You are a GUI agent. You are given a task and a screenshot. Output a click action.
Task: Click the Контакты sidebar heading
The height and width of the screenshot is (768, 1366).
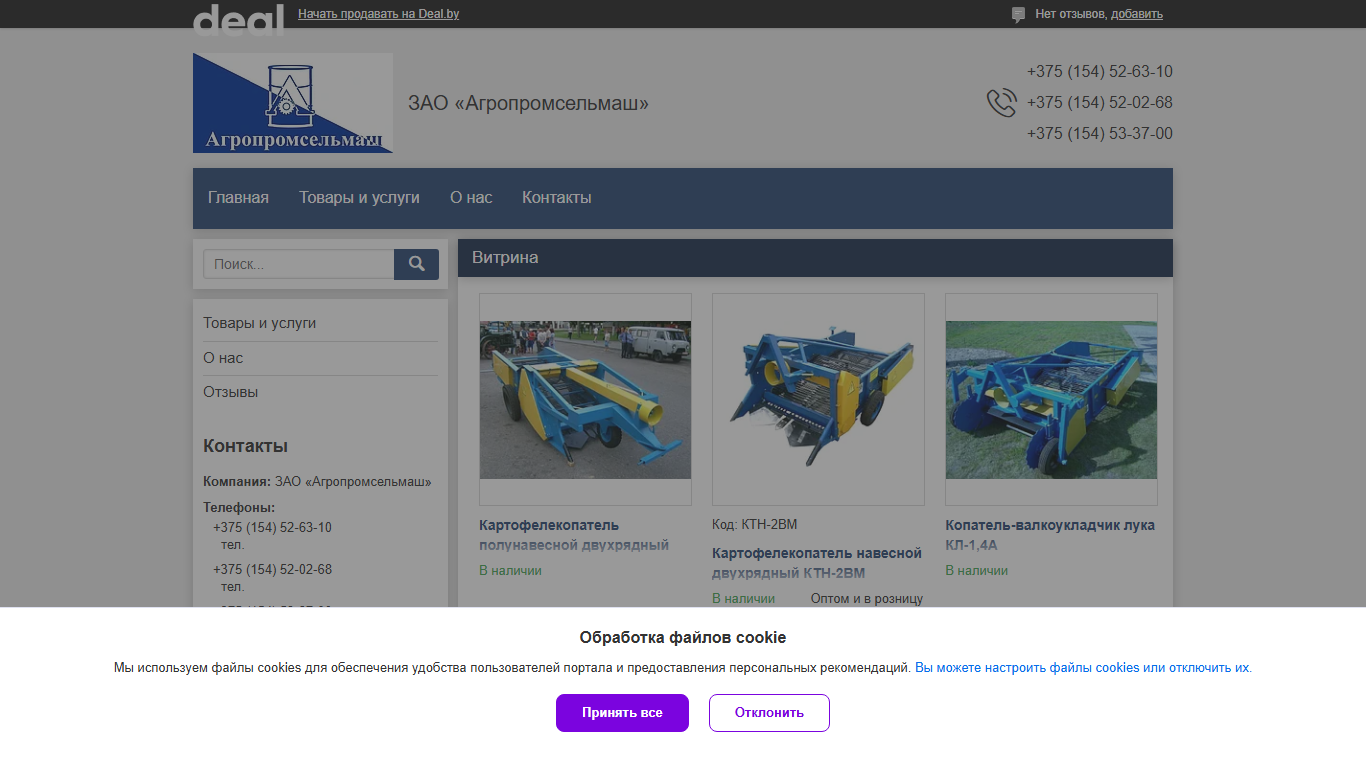245,446
